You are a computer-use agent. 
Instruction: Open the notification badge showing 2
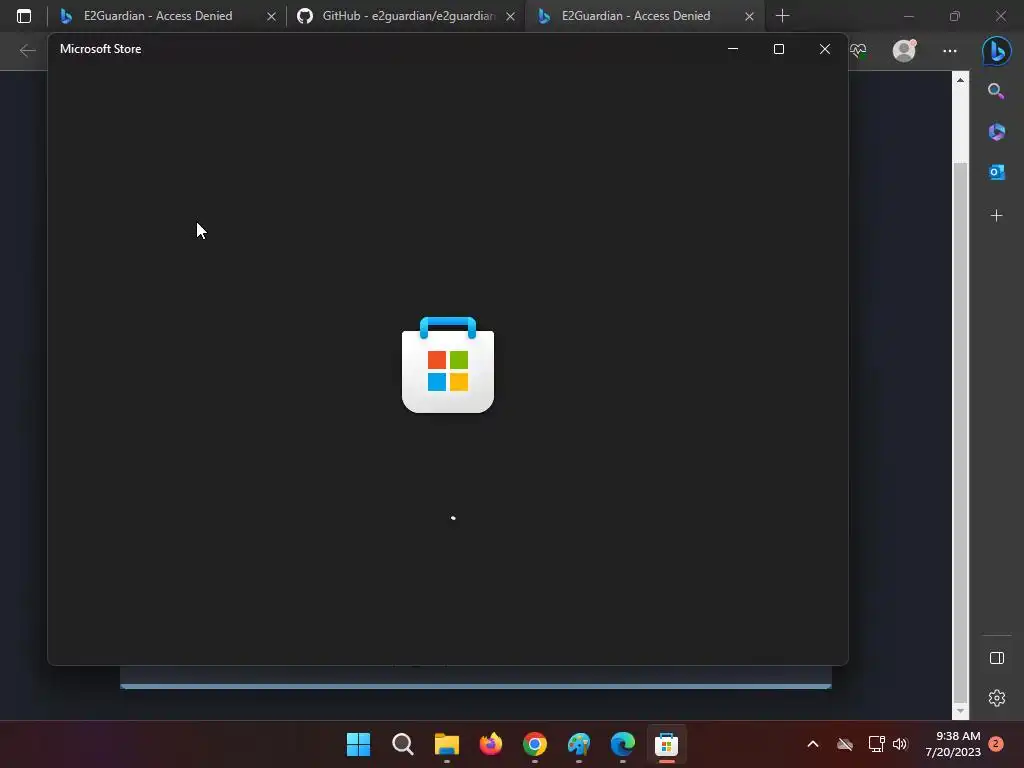tap(996, 744)
